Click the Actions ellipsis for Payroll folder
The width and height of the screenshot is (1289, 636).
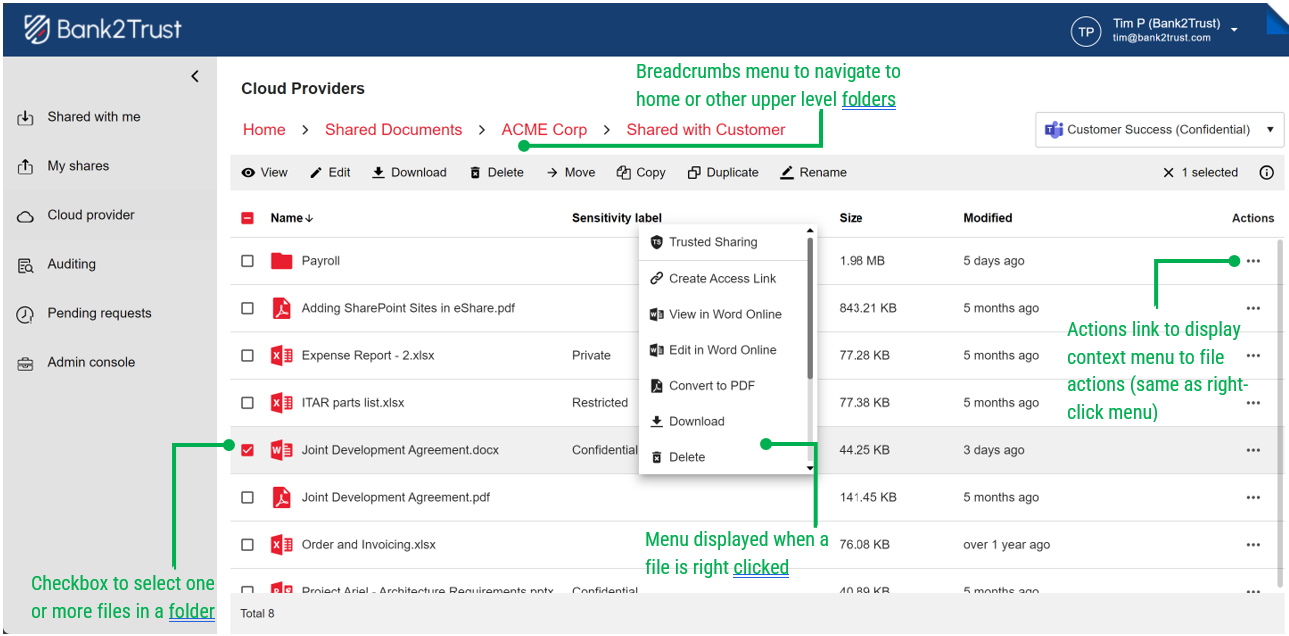click(1253, 260)
